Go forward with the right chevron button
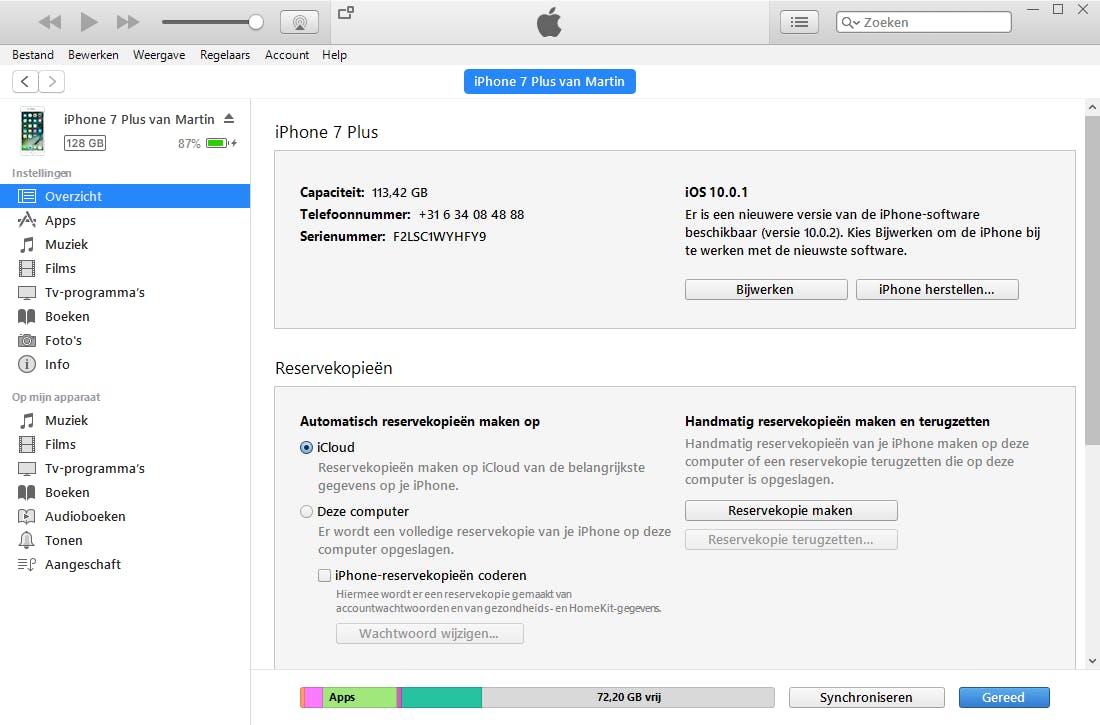Image resolution: width=1100 pixels, height=725 pixels. pyautogui.click(x=52, y=81)
